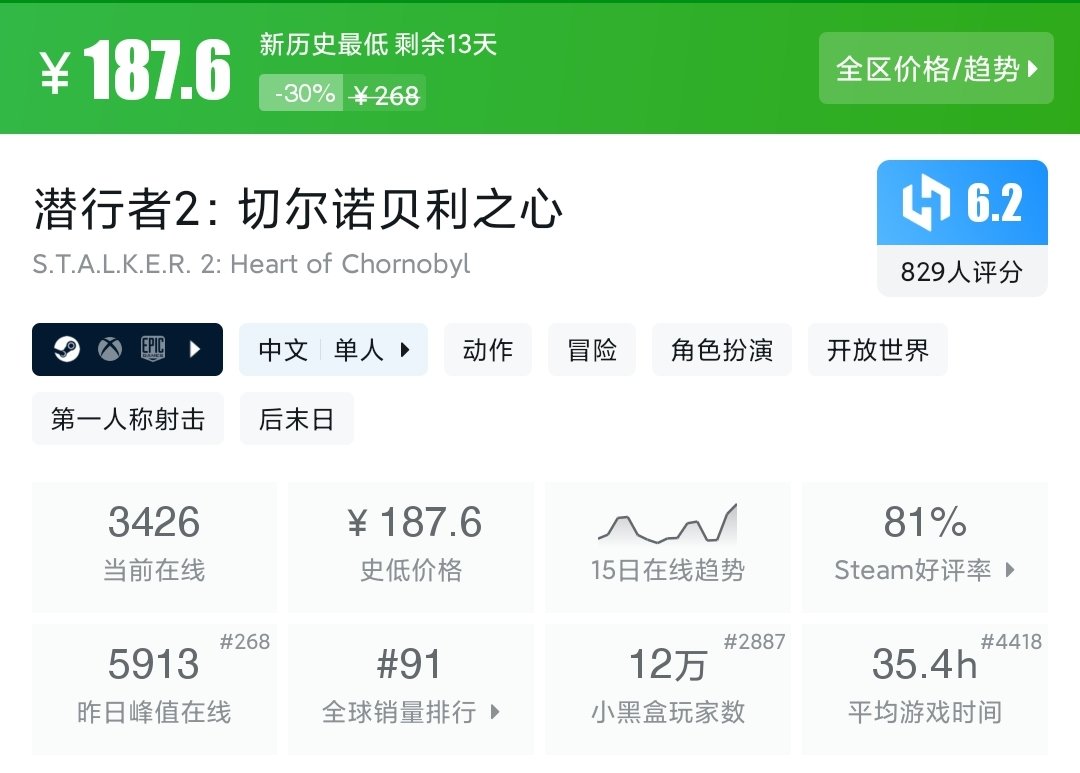Tap the Xiaoheihe score logo icon
This screenshot has width=1080, height=773.
pos(925,203)
